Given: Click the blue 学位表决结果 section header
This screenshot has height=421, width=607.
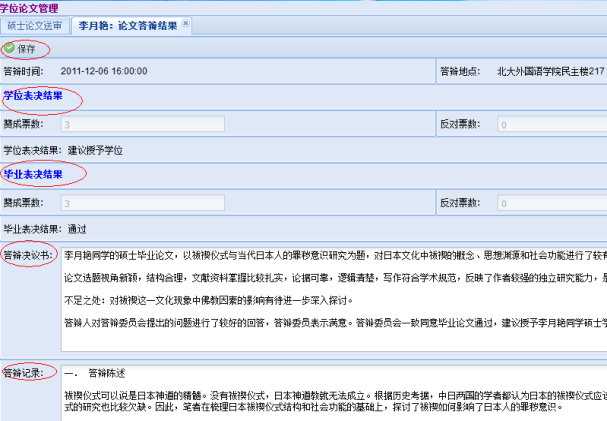Looking at the screenshot, I should point(32,97).
